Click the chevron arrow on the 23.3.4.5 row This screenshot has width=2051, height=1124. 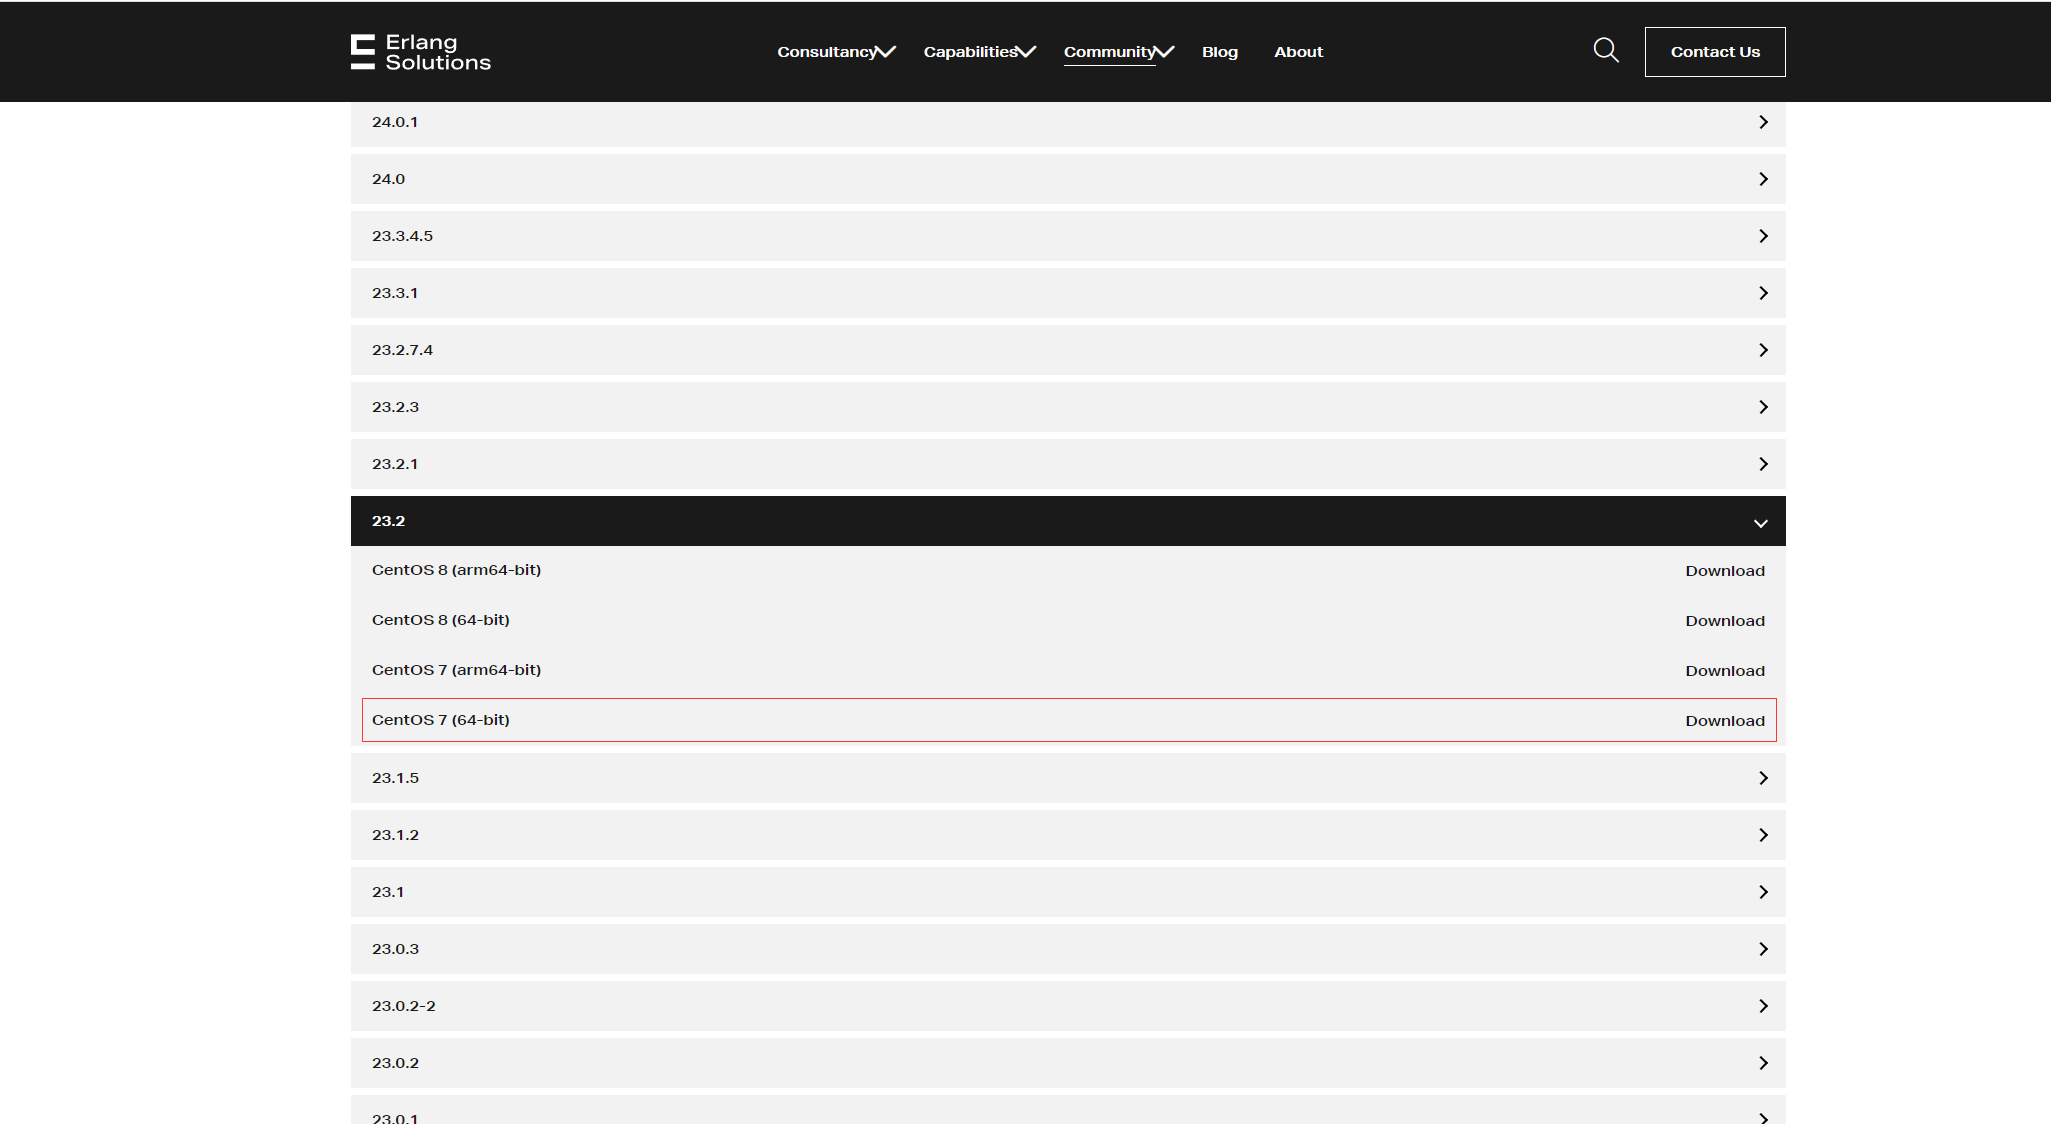click(x=1763, y=236)
